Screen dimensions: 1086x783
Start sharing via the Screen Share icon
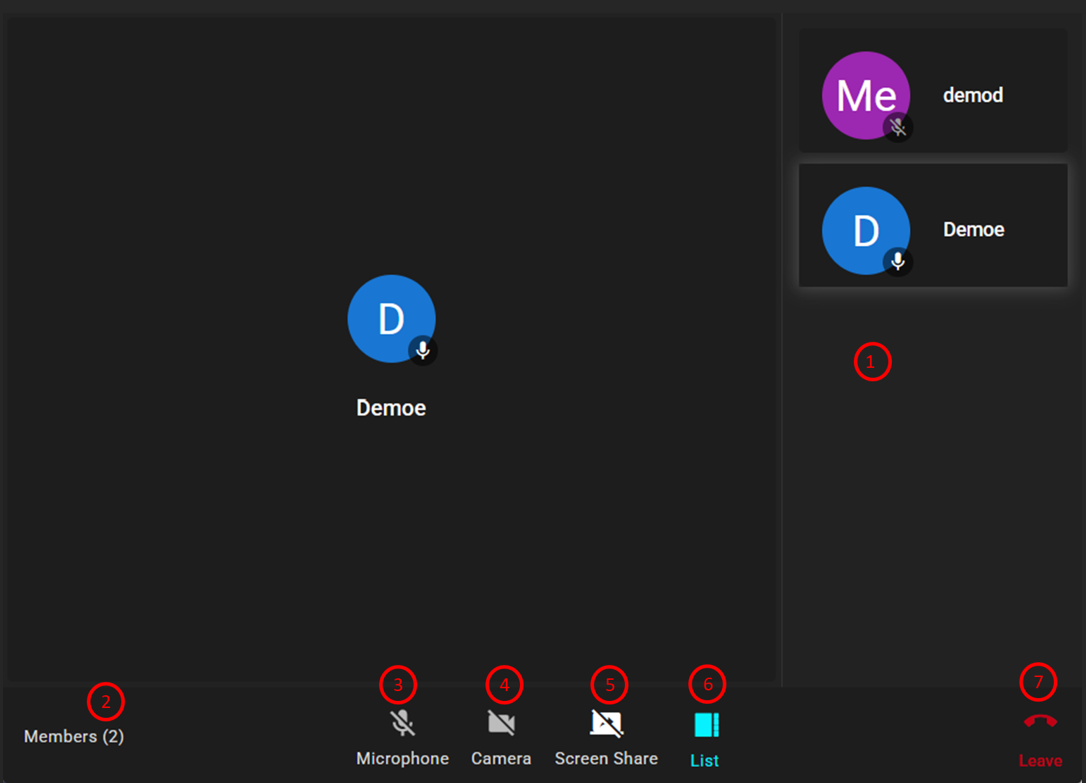click(607, 723)
